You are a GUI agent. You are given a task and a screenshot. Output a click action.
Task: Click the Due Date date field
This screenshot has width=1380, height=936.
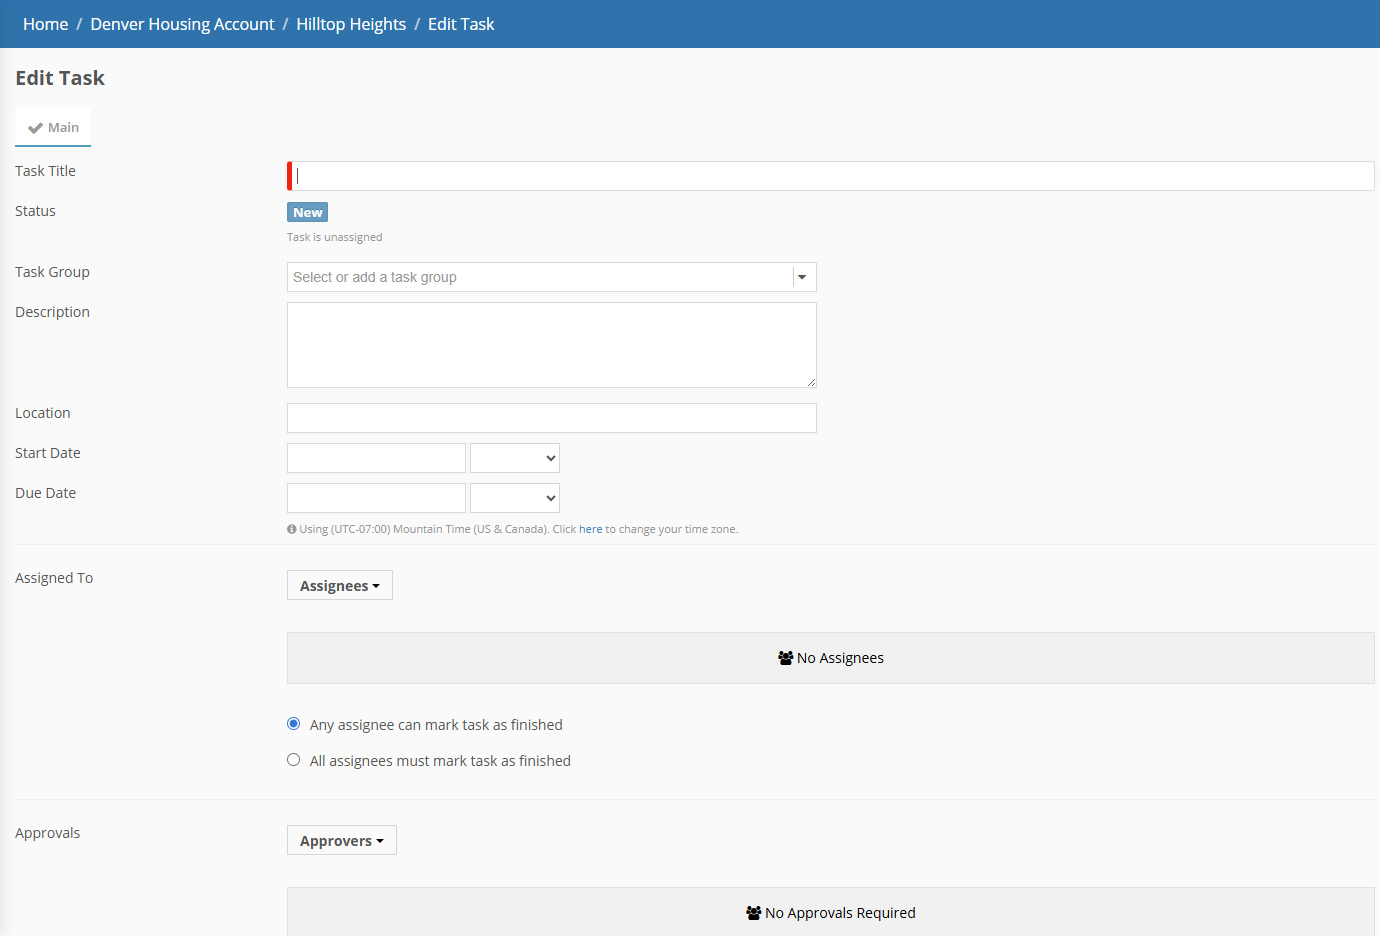(376, 498)
